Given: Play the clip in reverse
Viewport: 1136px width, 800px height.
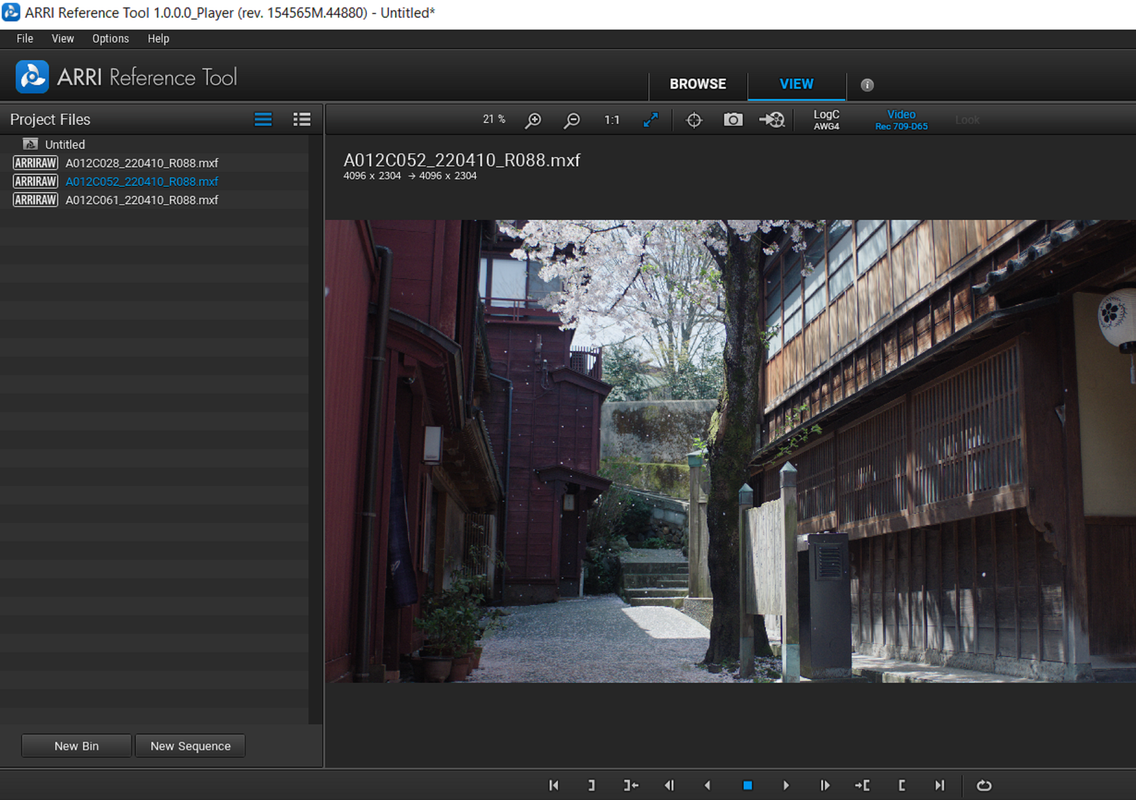Looking at the screenshot, I should point(708,786).
